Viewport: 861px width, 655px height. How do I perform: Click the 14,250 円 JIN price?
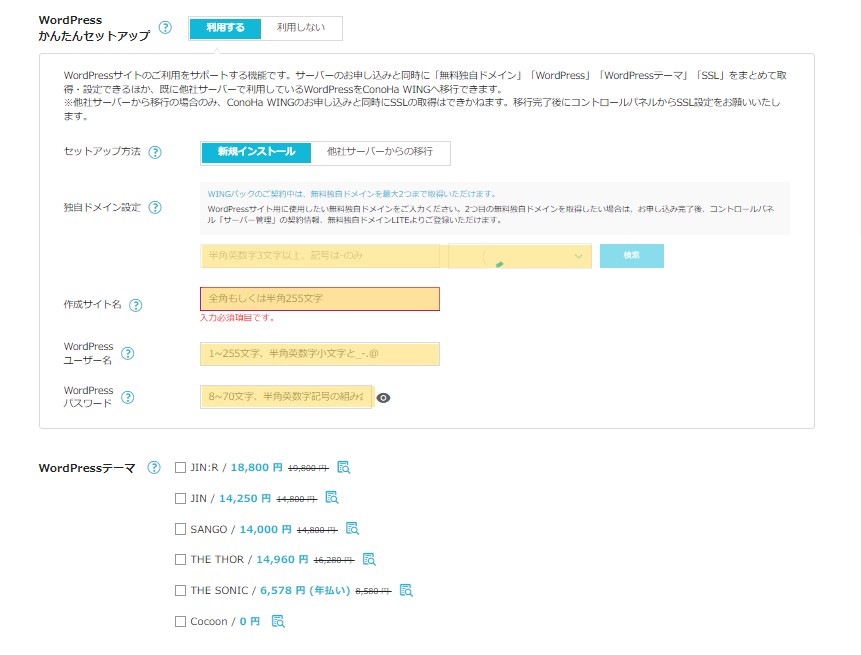click(x=245, y=498)
